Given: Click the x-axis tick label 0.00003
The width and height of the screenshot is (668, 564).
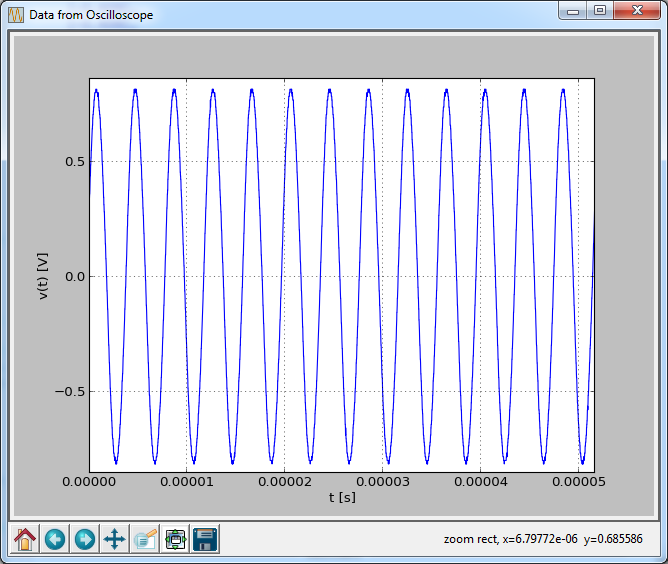Looking at the screenshot, I should pos(383,482).
